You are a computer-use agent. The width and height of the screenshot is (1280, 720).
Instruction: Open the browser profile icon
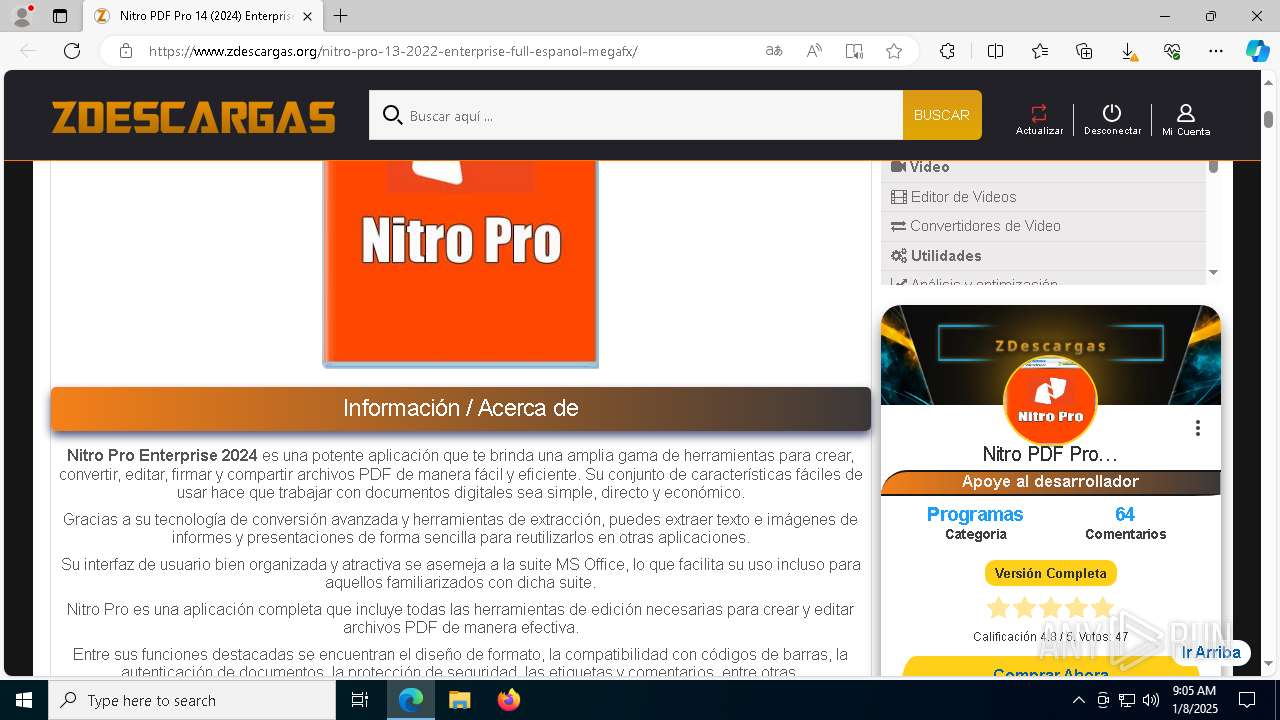pos(22,16)
